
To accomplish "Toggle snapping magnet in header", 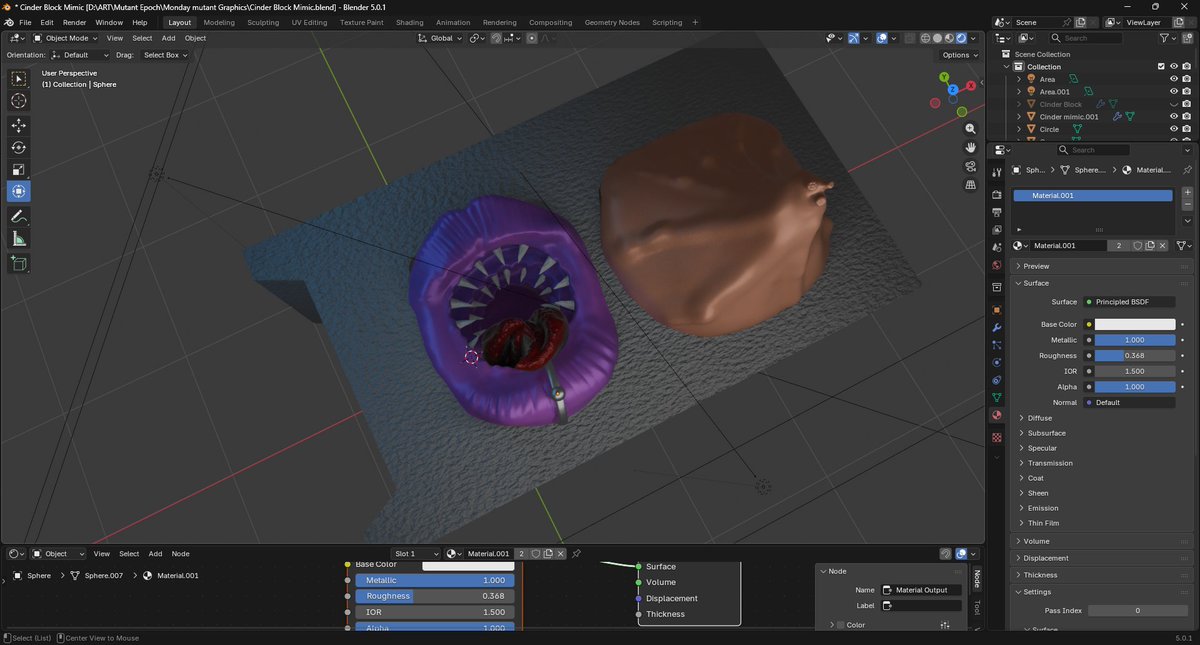I will [496, 38].
